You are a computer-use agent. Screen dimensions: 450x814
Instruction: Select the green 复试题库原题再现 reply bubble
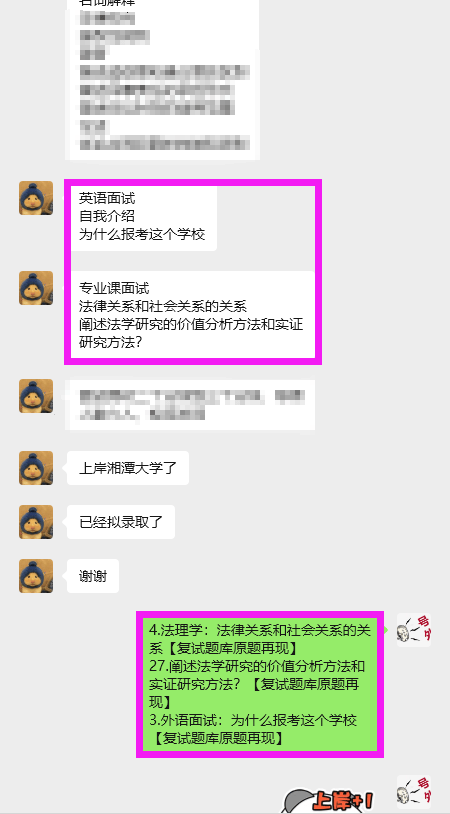click(260, 684)
